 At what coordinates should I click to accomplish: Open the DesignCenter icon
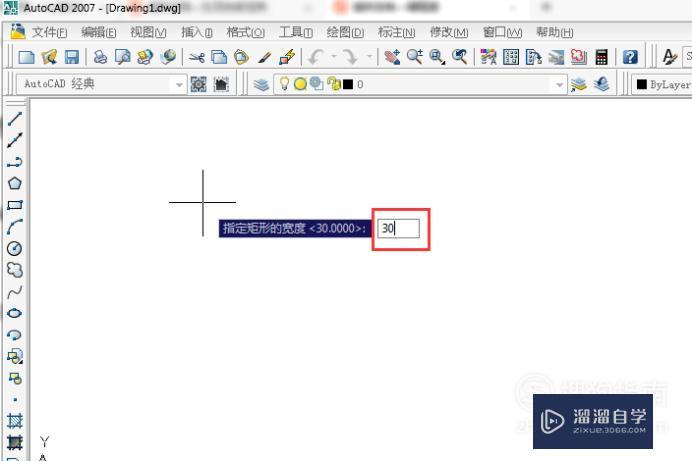[511, 57]
